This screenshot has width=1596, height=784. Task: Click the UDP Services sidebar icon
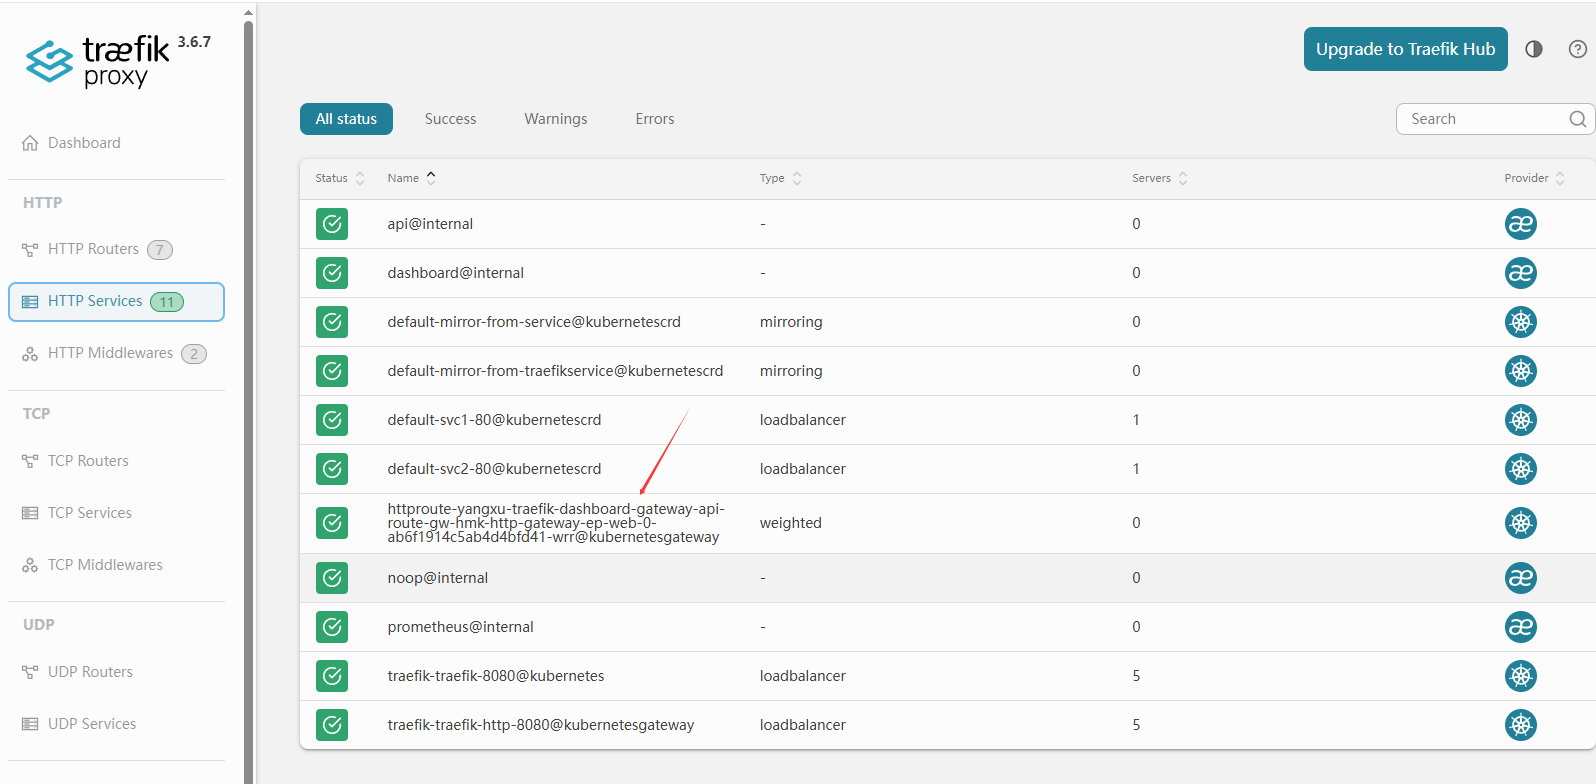(x=30, y=724)
